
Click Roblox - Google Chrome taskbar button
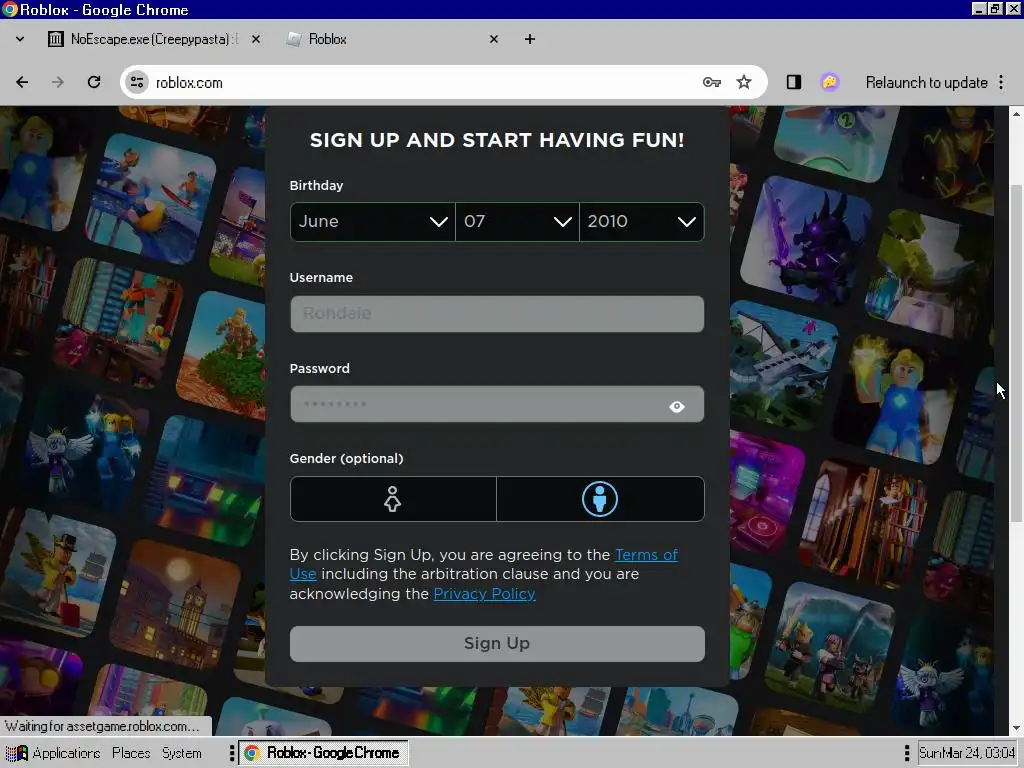[323, 753]
